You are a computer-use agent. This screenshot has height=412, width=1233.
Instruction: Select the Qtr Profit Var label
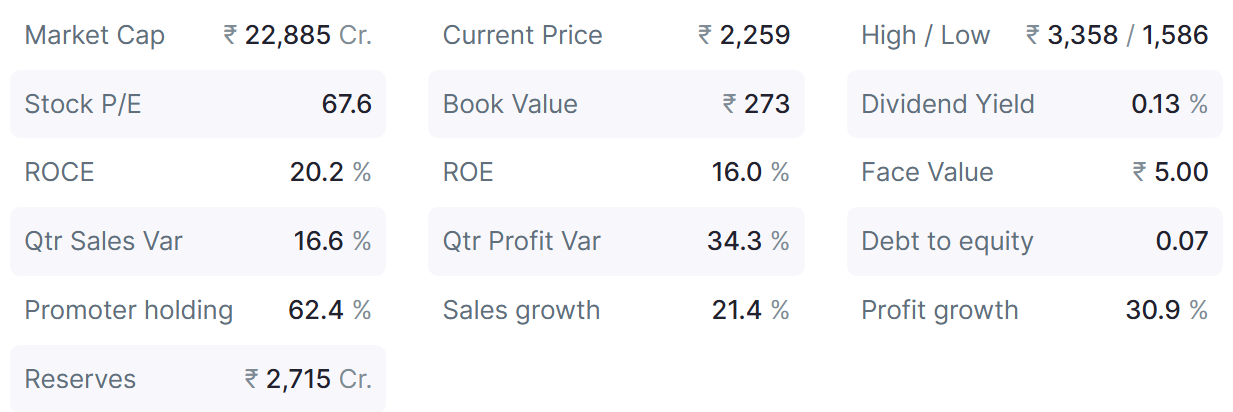[522, 241]
